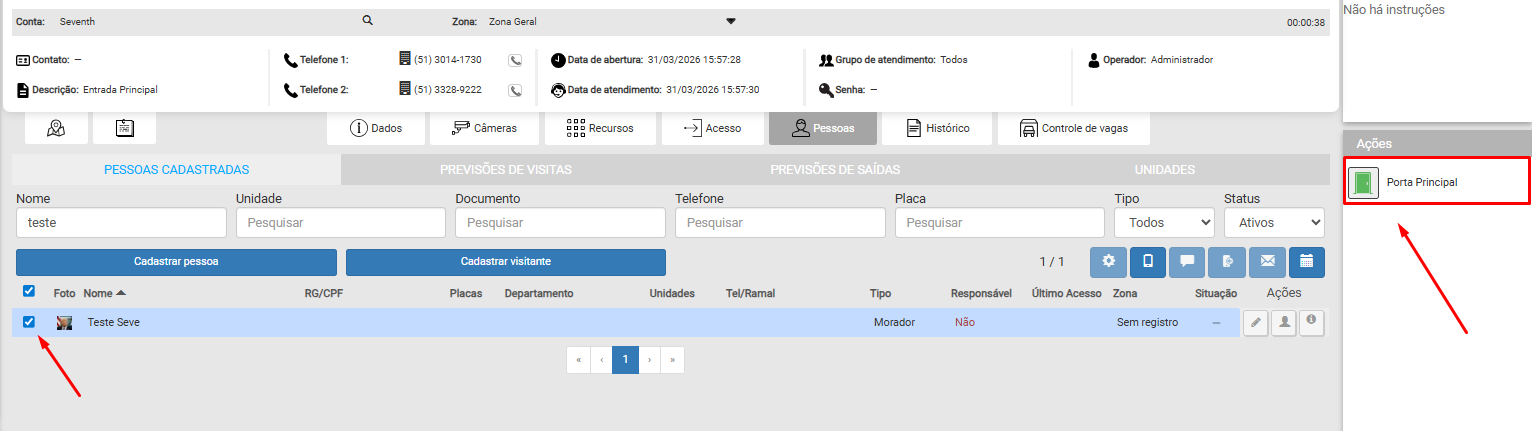Click the Cadastrar pessoa button
1532x431 pixels.
point(176,262)
